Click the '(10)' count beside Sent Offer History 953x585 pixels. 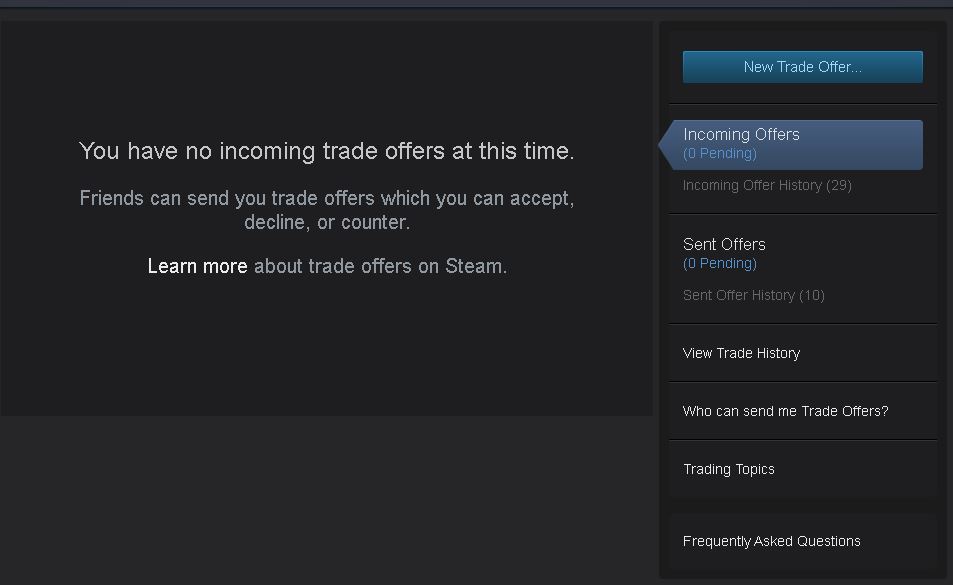812,295
